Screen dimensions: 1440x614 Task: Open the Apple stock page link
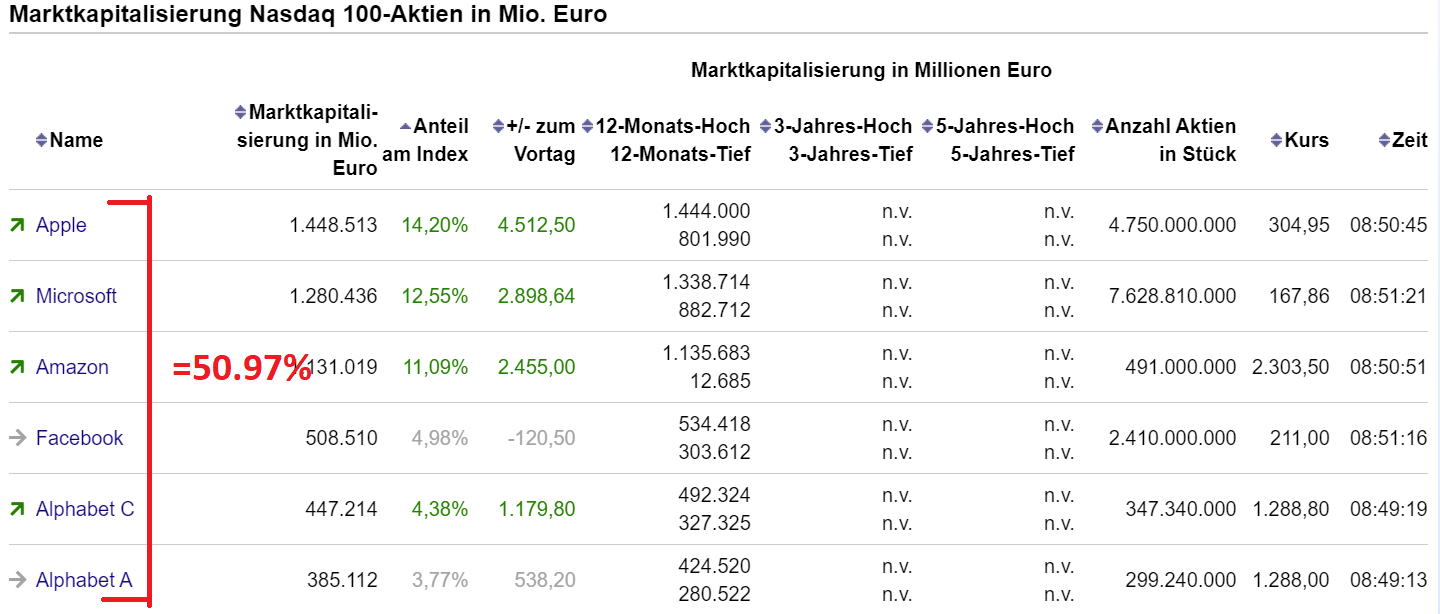(x=60, y=225)
